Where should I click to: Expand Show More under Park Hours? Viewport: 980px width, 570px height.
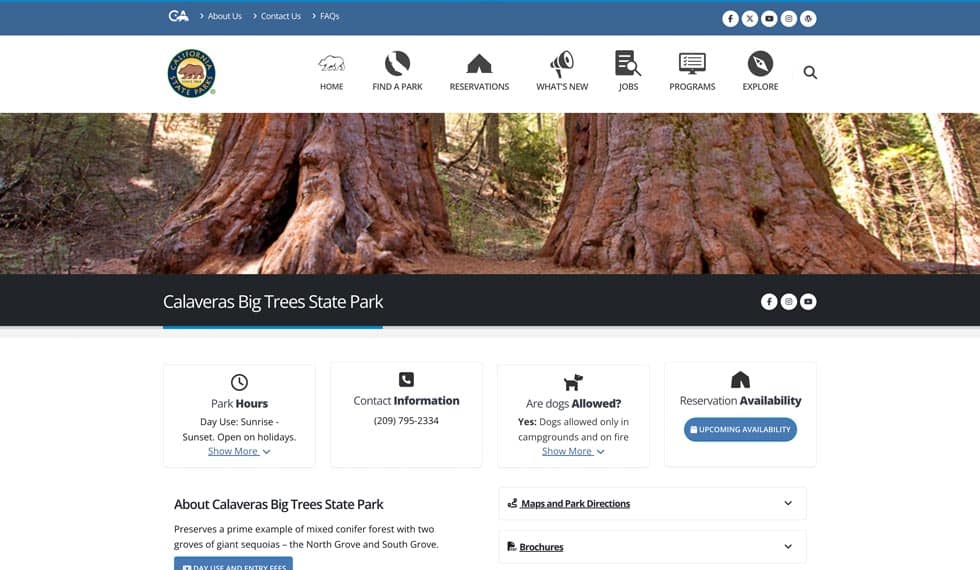point(239,451)
